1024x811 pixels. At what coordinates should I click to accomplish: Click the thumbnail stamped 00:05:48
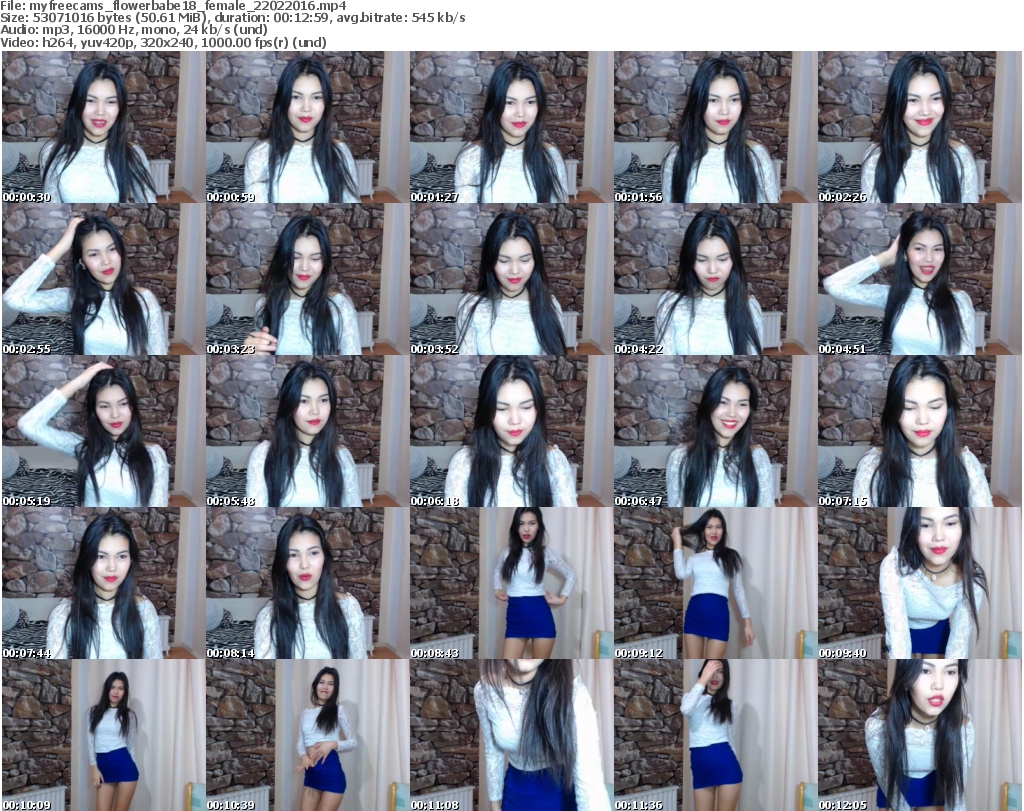308,432
